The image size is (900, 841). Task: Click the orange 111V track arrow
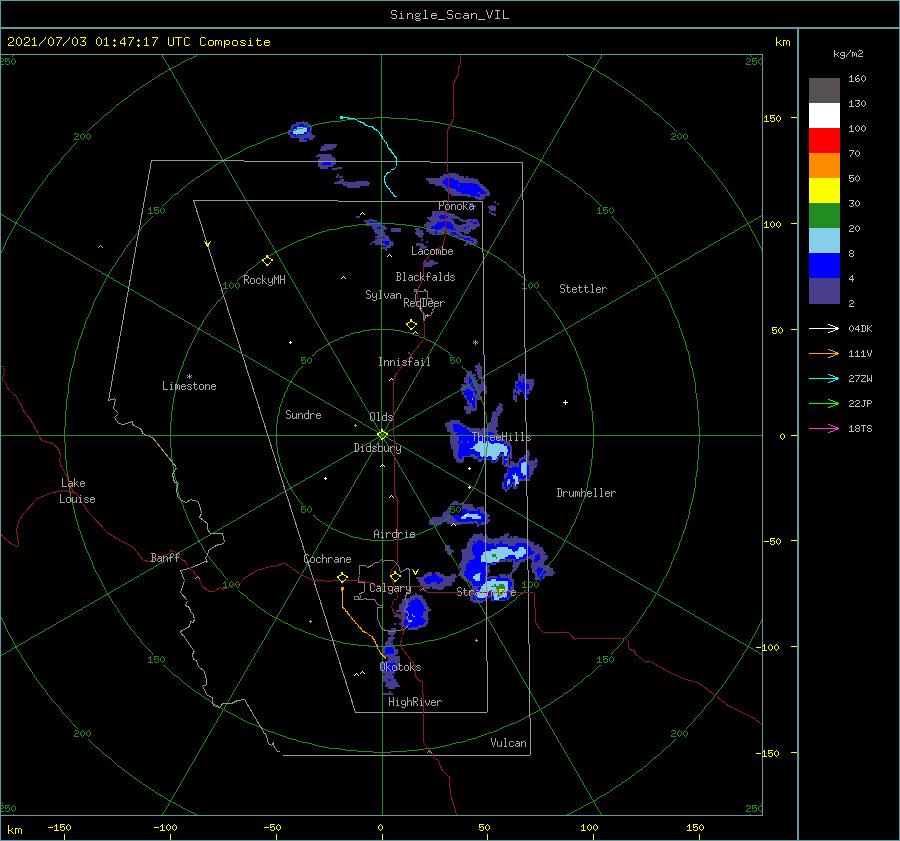point(824,354)
